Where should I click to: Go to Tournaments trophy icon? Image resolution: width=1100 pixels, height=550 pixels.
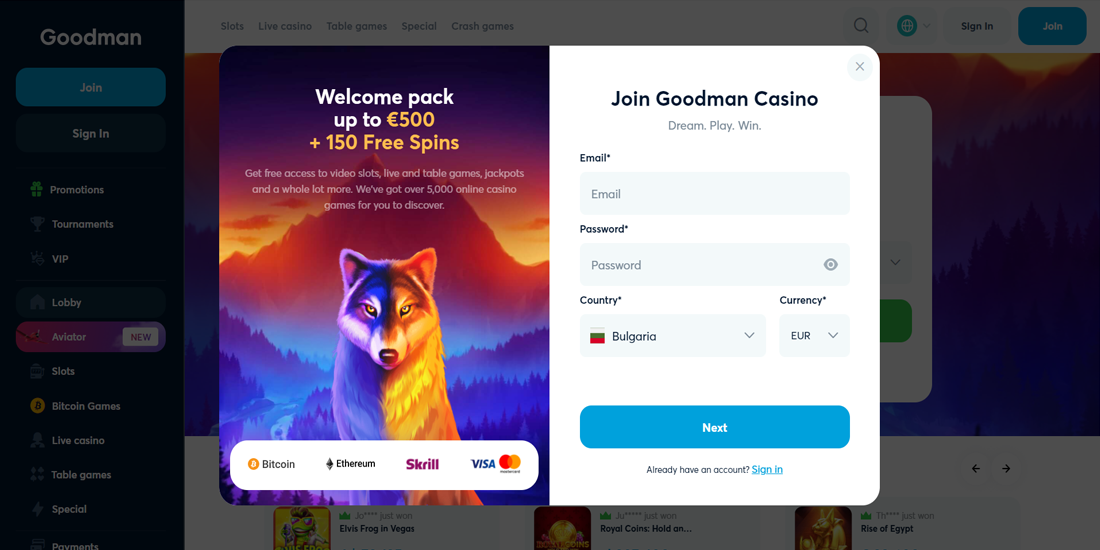coord(37,224)
